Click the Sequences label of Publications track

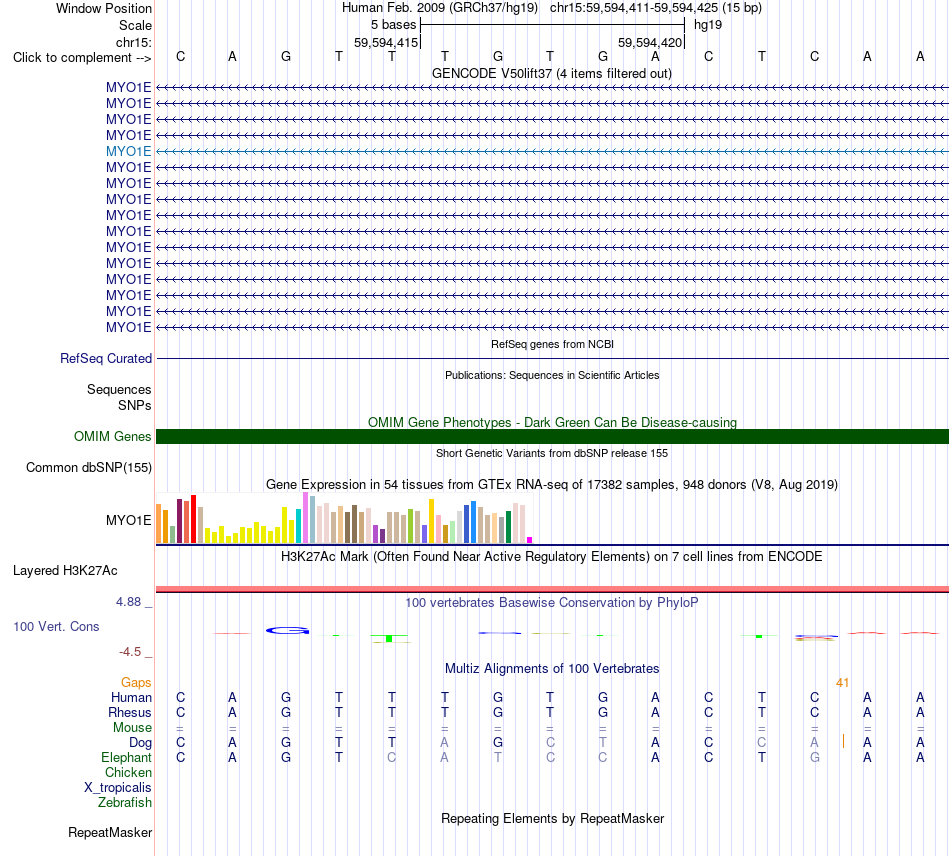pos(119,390)
